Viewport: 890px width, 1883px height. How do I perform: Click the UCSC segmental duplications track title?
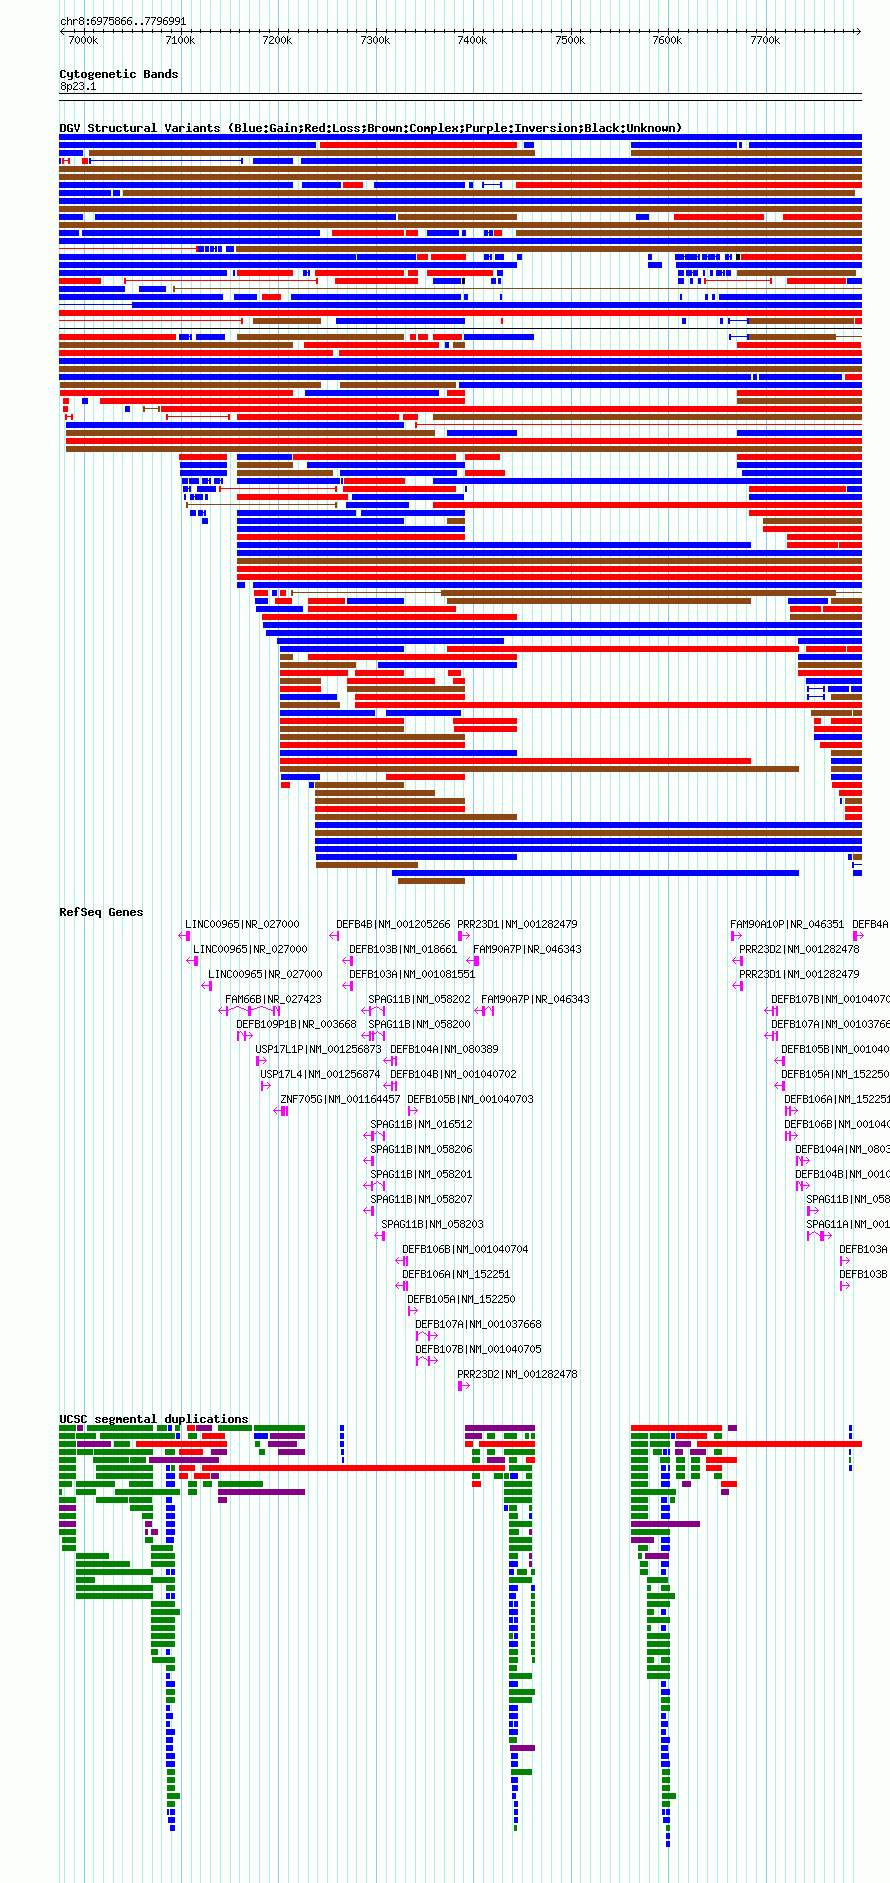(154, 1419)
